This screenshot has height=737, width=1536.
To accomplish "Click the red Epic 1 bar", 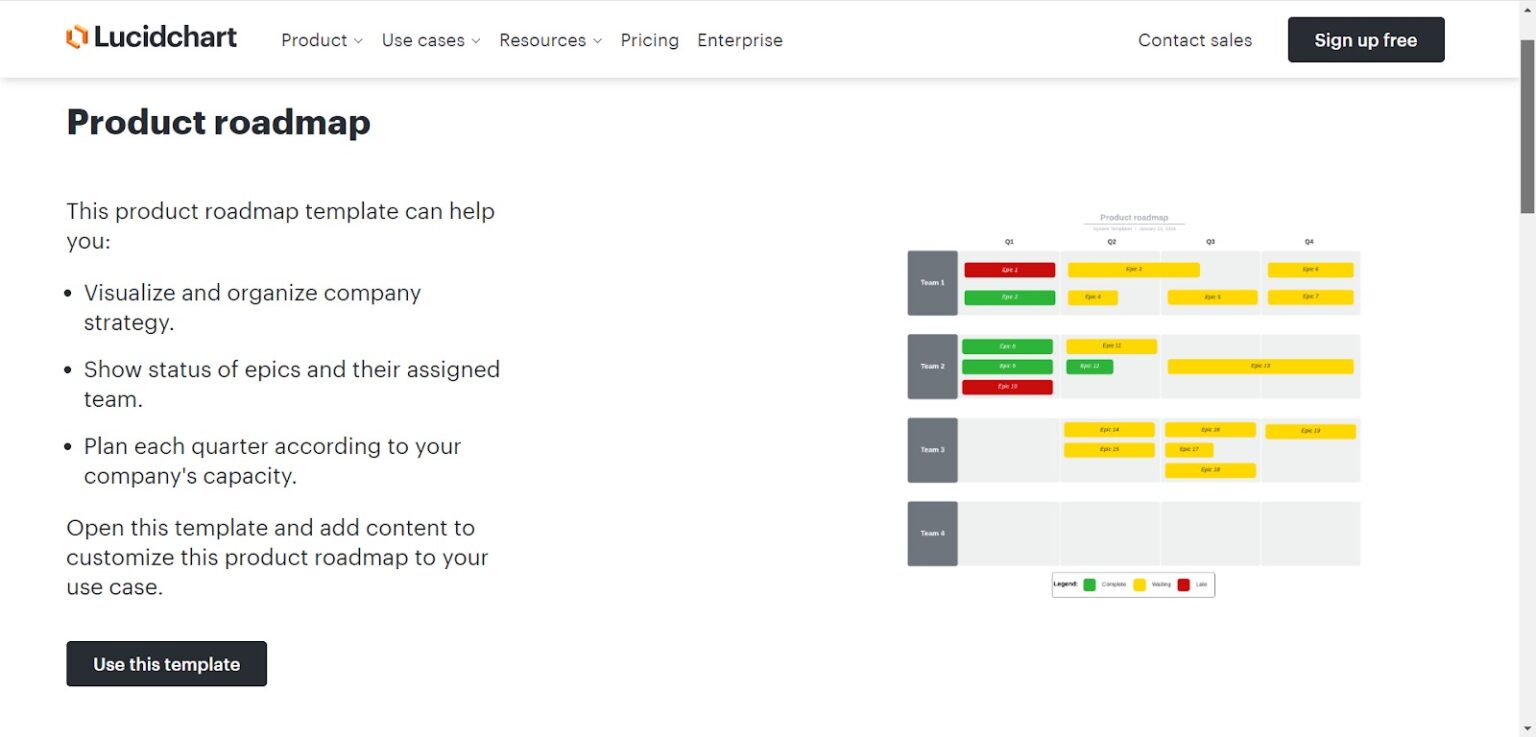I will point(1009,270).
